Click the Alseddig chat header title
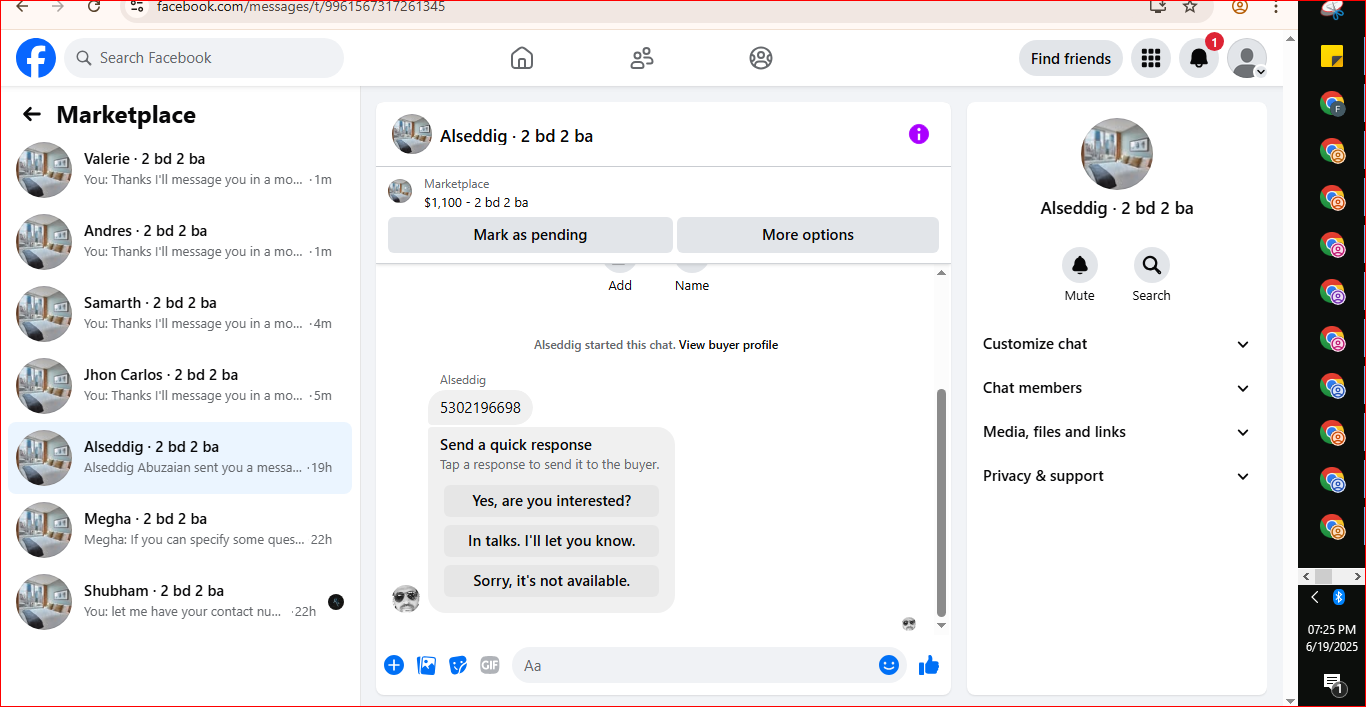1366x707 pixels. coord(516,136)
